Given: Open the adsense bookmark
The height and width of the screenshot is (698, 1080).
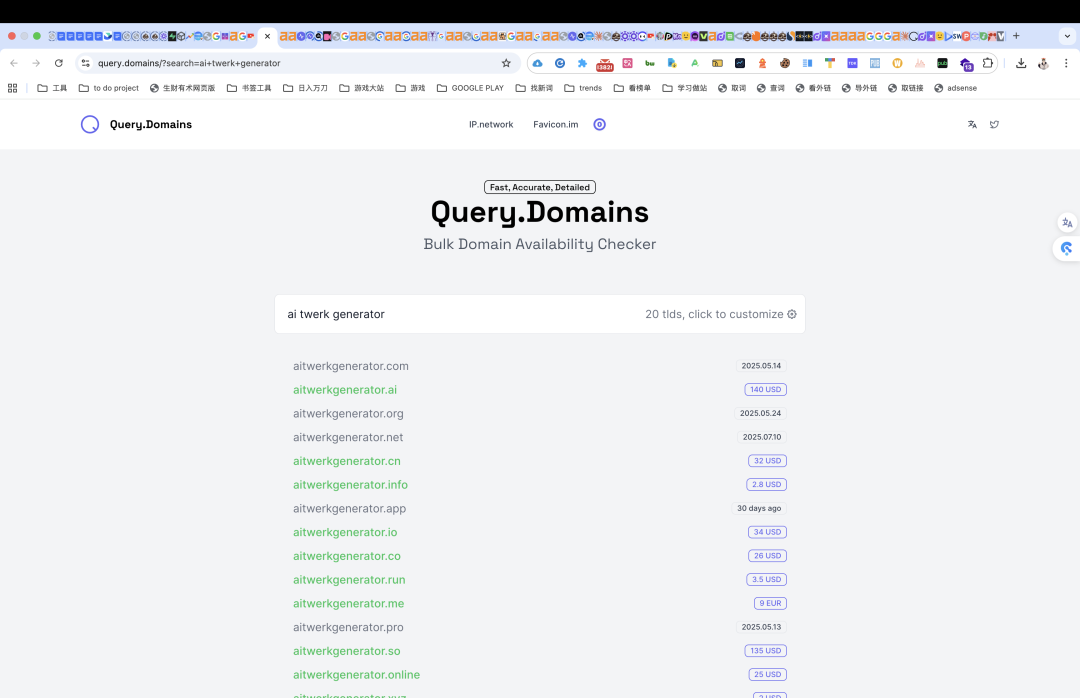Looking at the screenshot, I should coord(955,88).
